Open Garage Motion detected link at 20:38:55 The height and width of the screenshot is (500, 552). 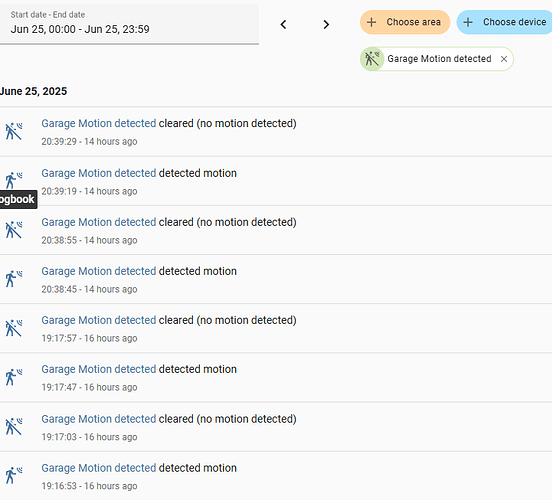click(x=99, y=222)
